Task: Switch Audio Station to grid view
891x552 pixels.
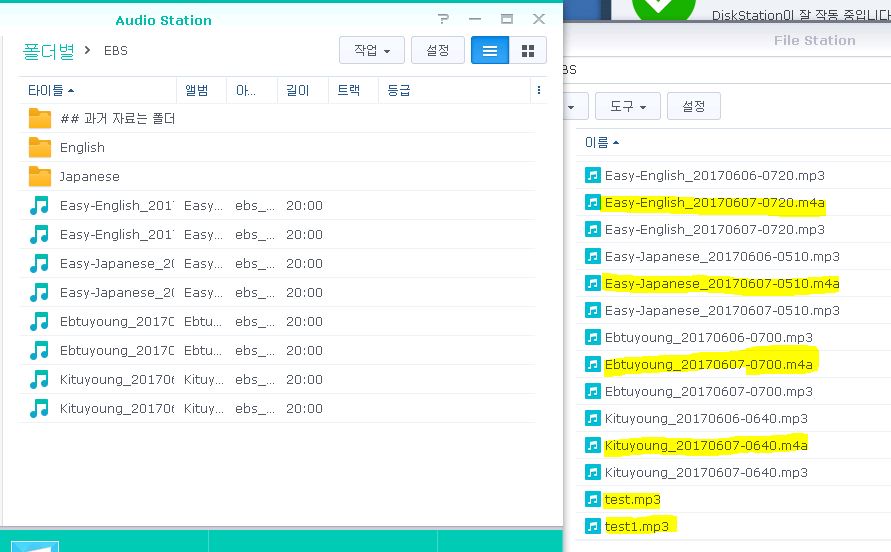Action: point(528,51)
